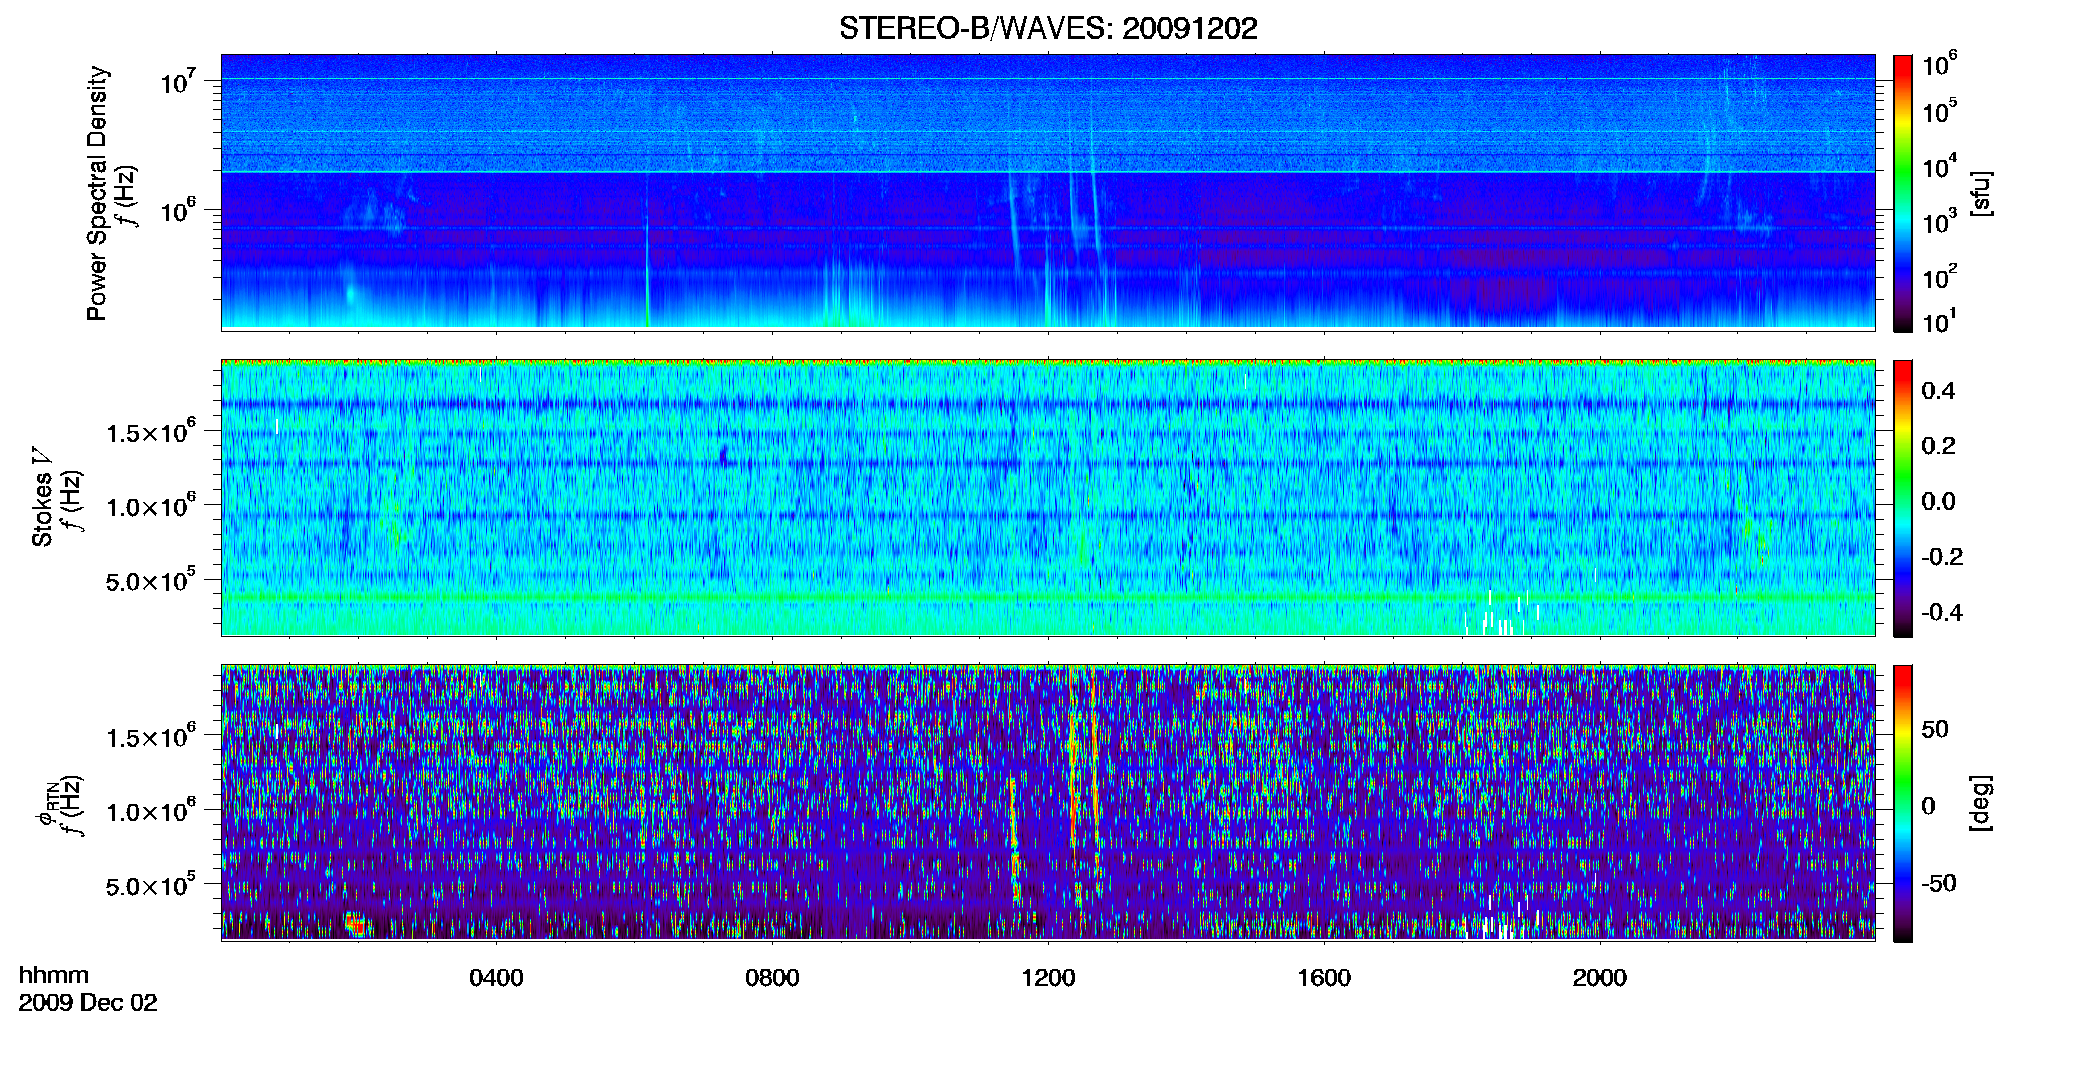Screen dimensions: 2096x1080
Task: Click the 0.4 label on Stokes colorbar
Action: pyautogui.click(x=1938, y=391)
